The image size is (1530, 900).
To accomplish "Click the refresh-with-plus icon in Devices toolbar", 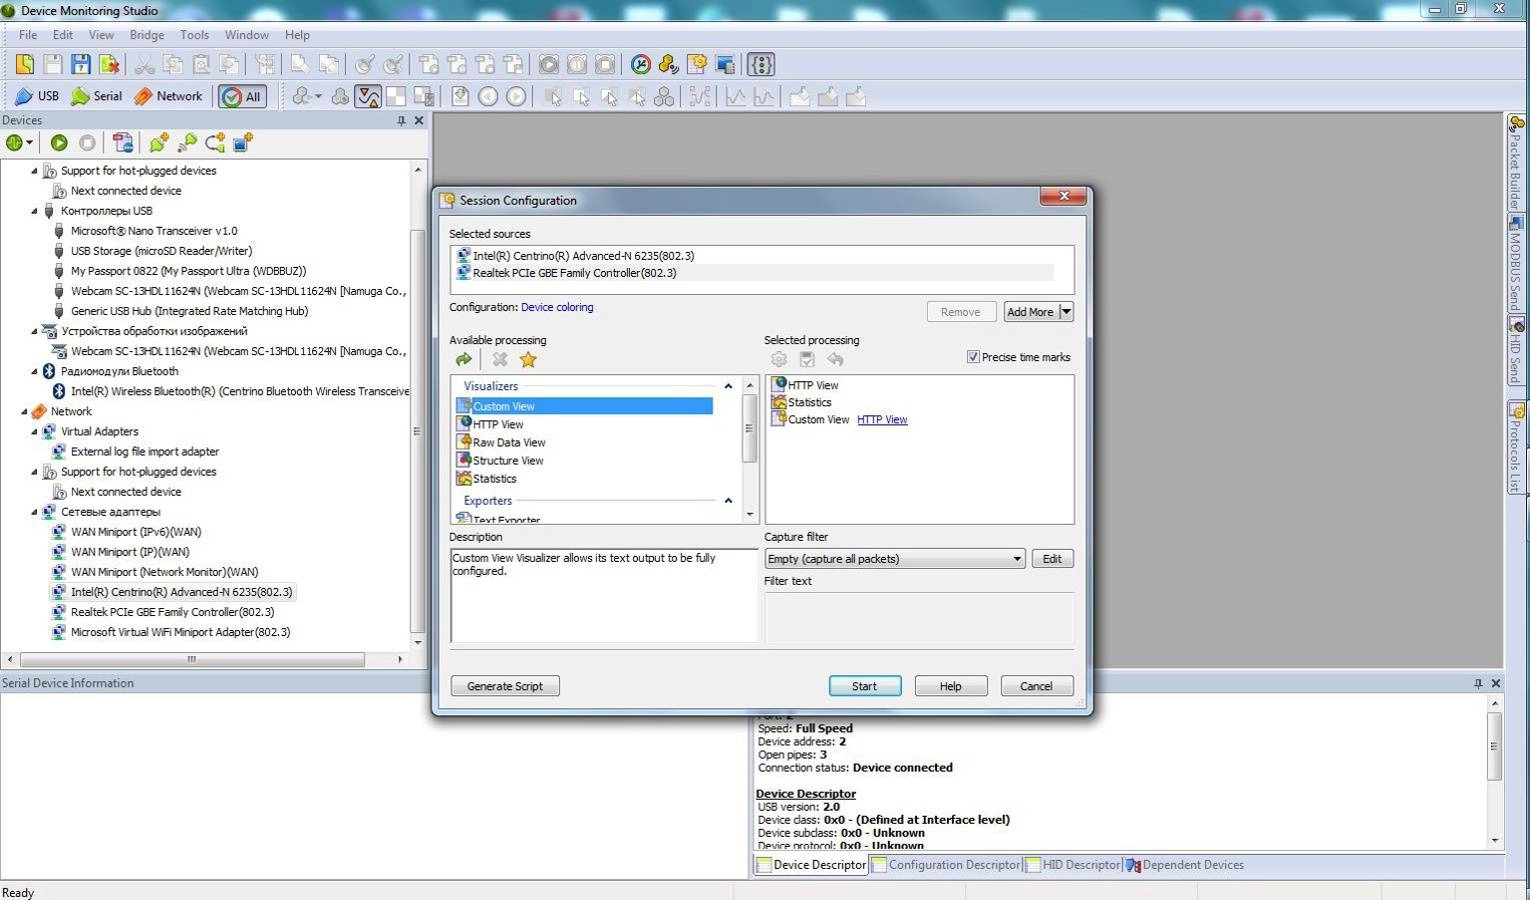I will pyautogui.click(x=215, y=143).
